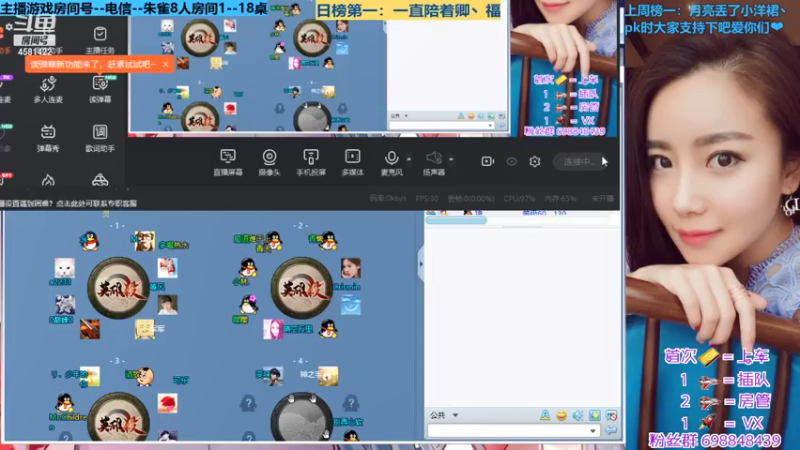Open the 主播任务 task panel
Viewport: 800px width, 450px height.
click(100, 40)
